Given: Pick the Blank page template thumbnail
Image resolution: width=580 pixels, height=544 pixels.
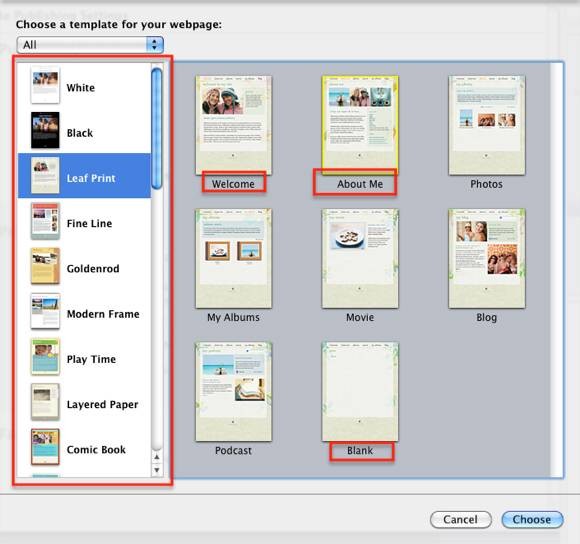Looking at the screenshot, I should tap(360, 391).
